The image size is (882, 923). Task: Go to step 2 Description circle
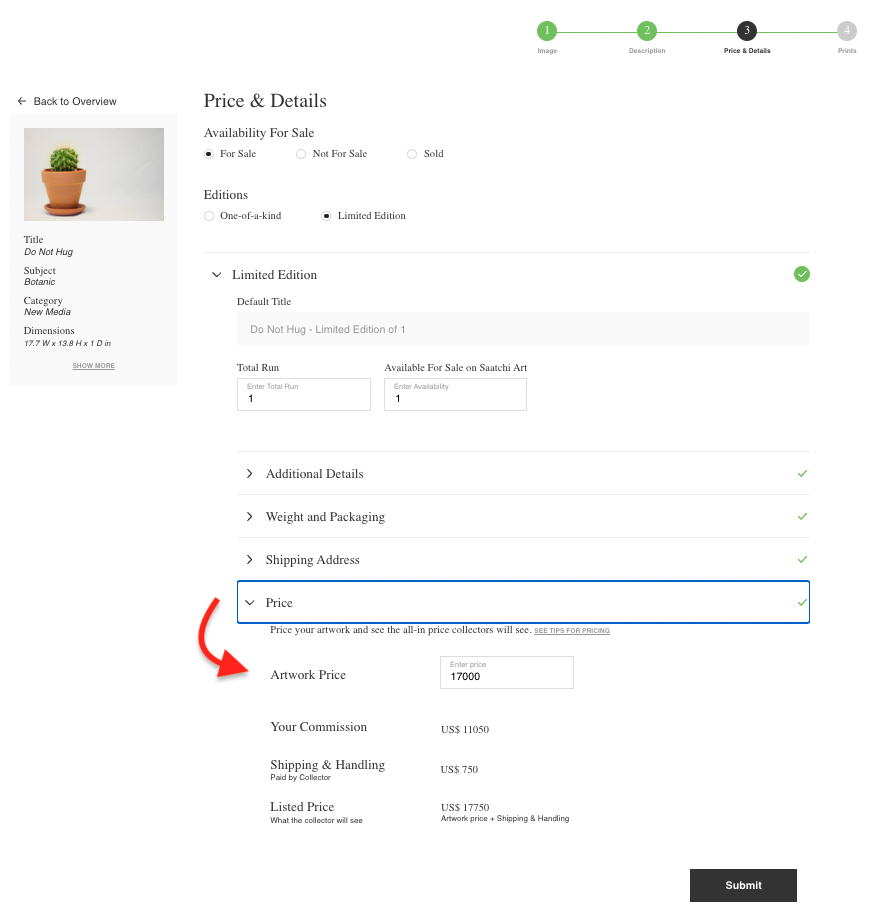(x=646, y=31)
